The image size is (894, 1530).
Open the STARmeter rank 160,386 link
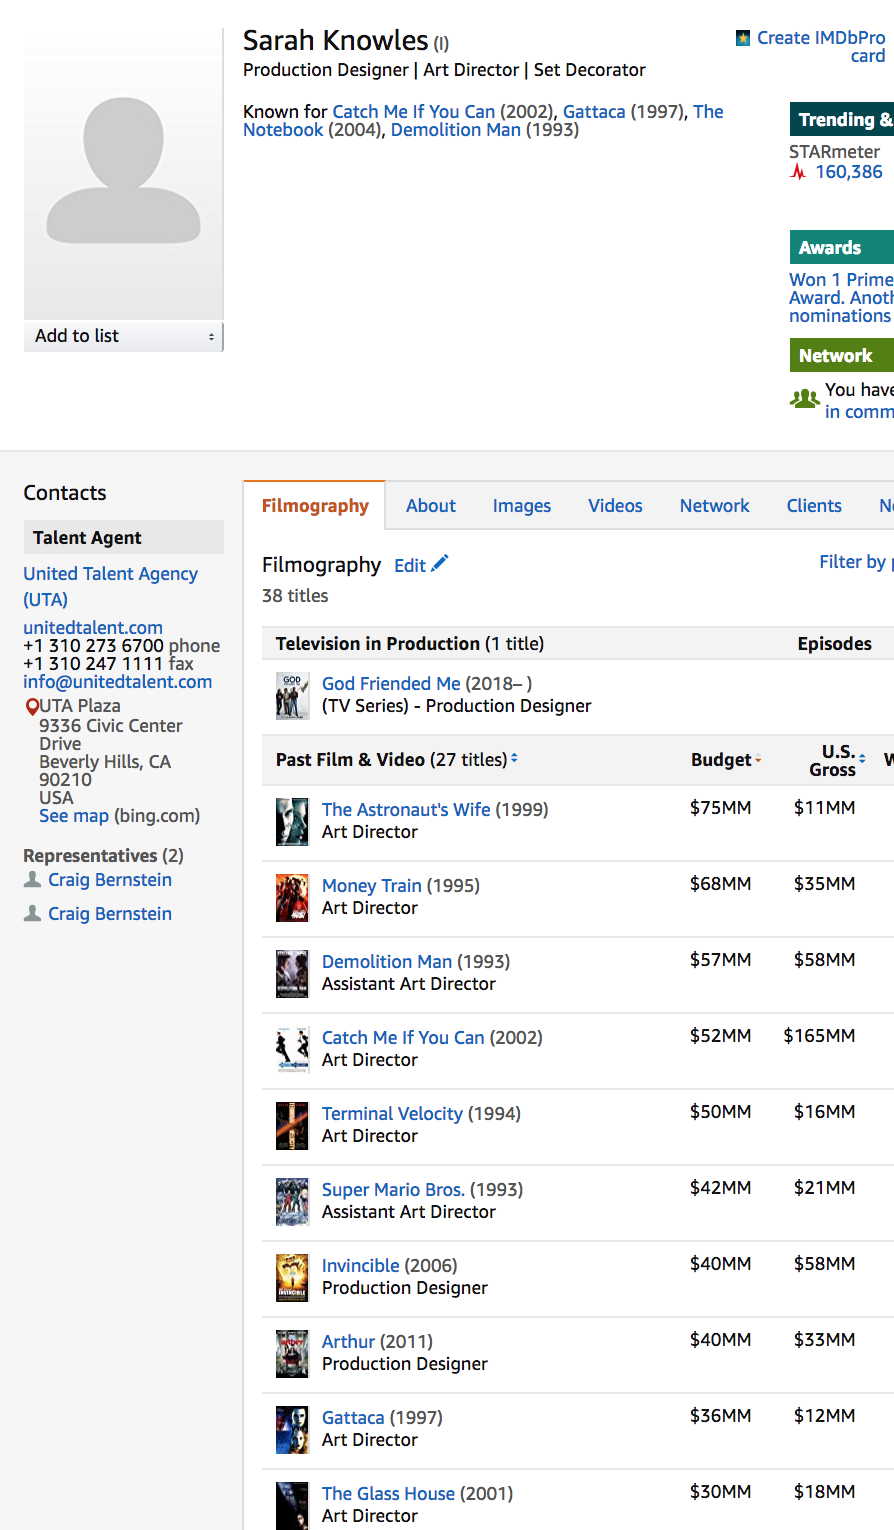[x=849, y=172]
